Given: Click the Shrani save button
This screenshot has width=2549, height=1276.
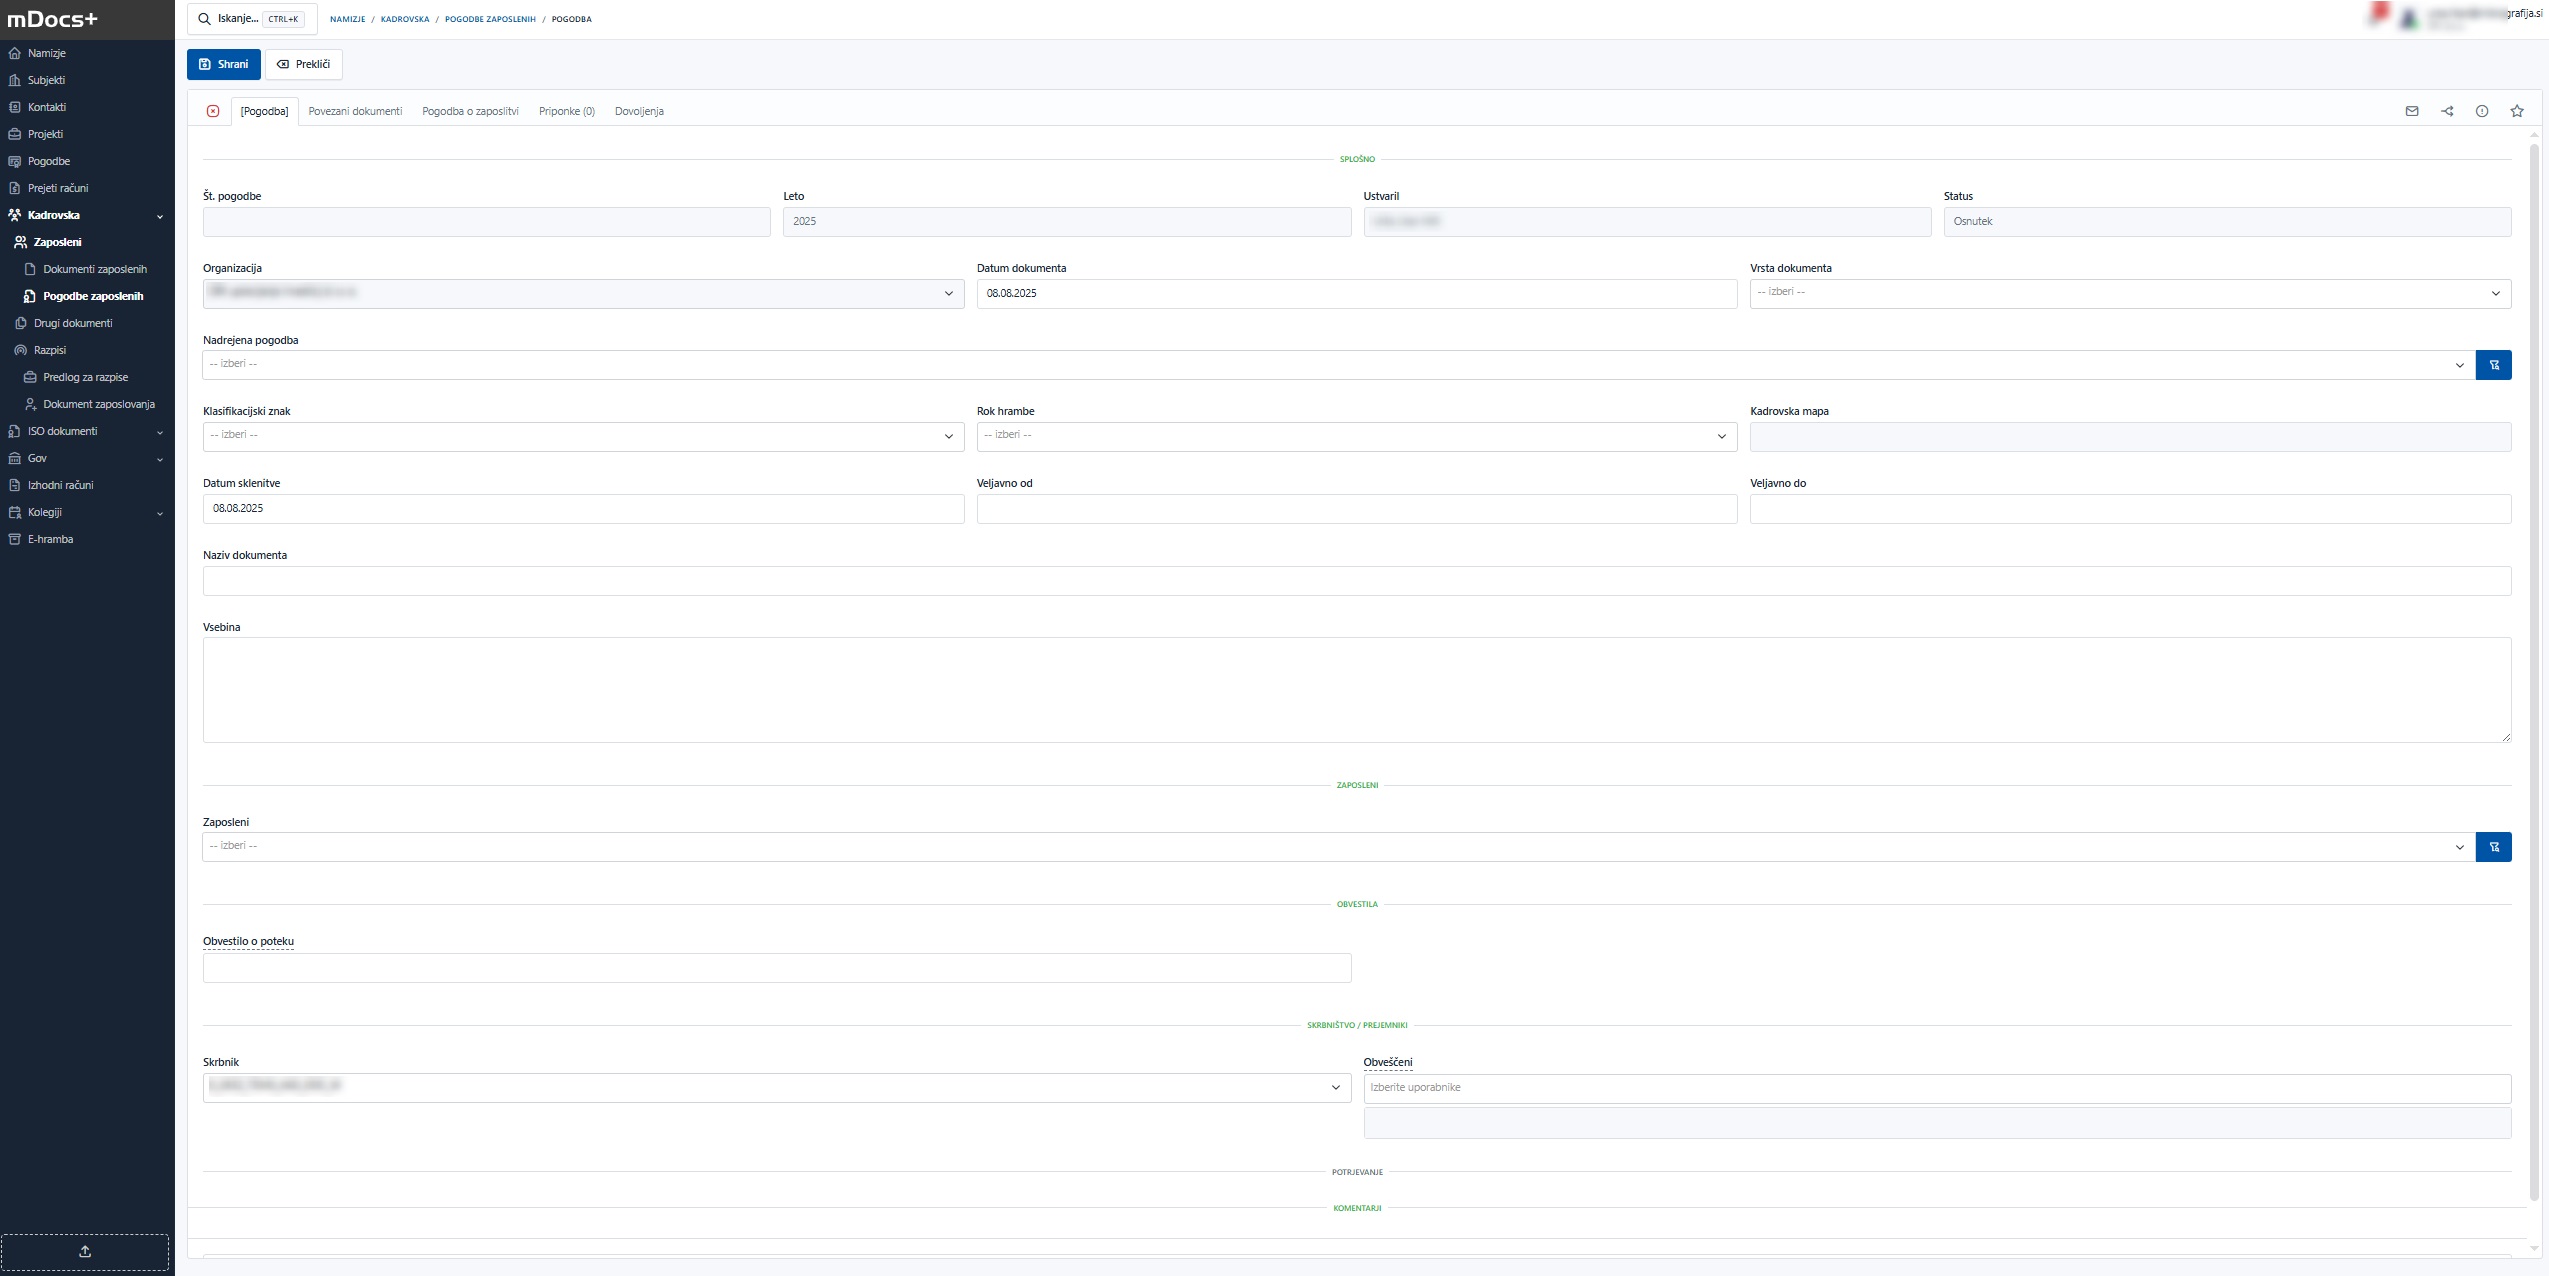Looking at the screenshot, I should (223, 64).
